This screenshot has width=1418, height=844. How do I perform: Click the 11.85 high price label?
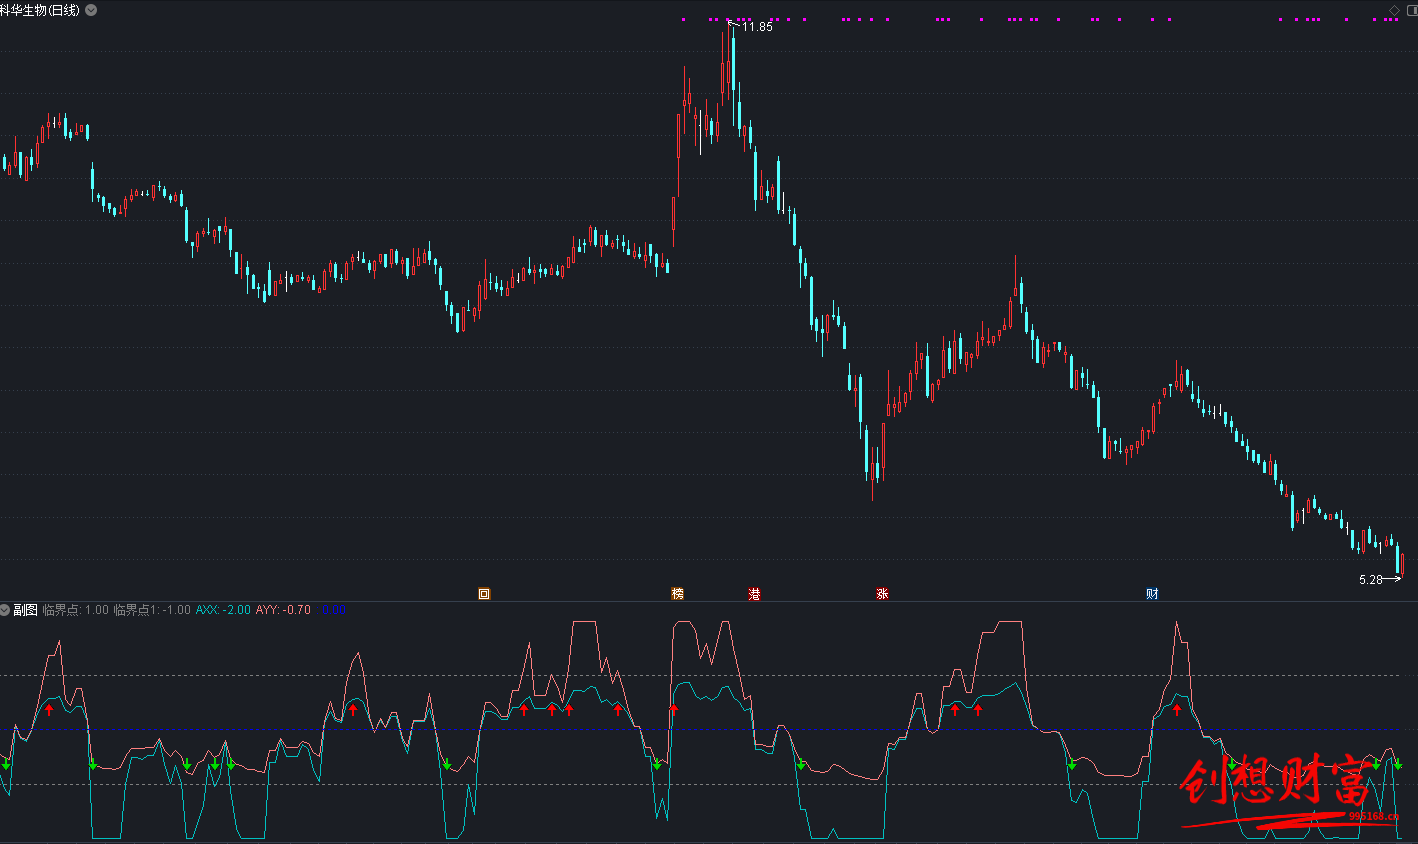[757, 27]
